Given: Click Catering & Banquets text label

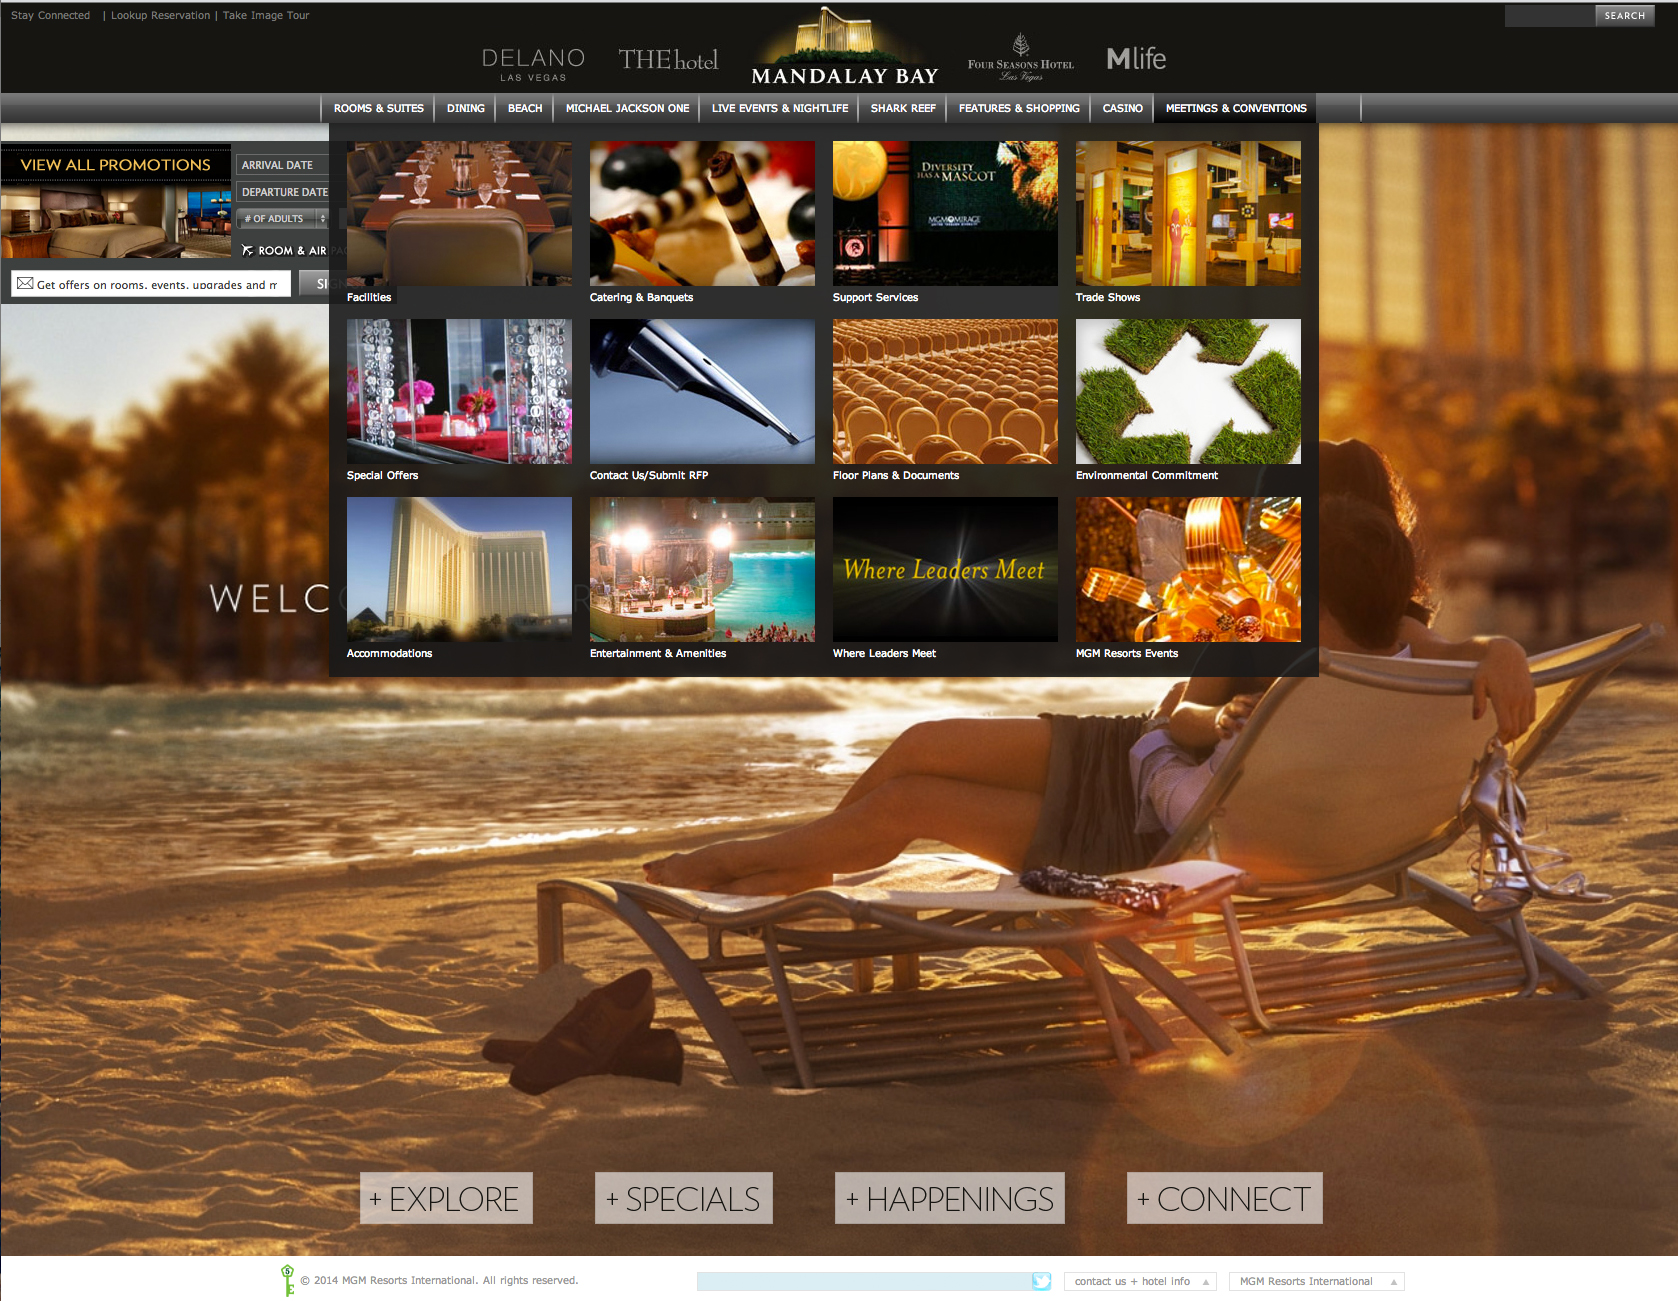Looking at the screenshot, I should pos(641,297).
